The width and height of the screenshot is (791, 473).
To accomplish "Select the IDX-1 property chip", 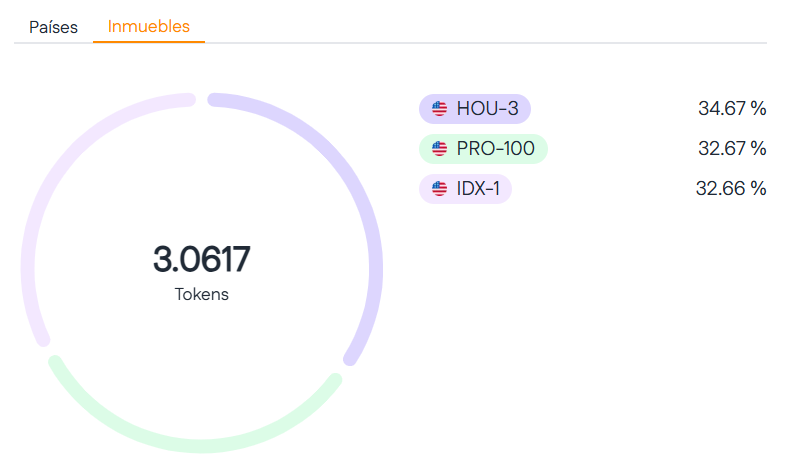I will tap(466, 188).
